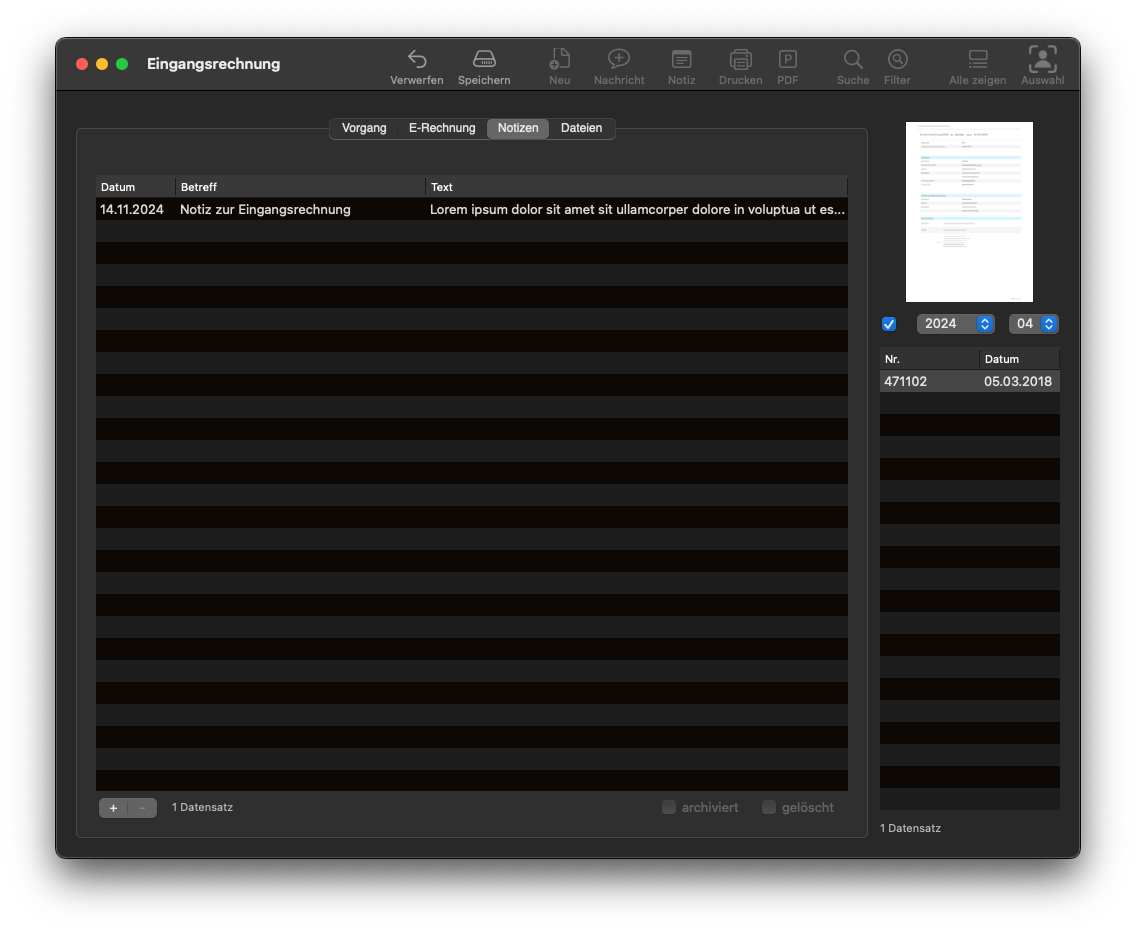
Task: Open the E-Rechnung tab
Action: click(x=442, y=128)
